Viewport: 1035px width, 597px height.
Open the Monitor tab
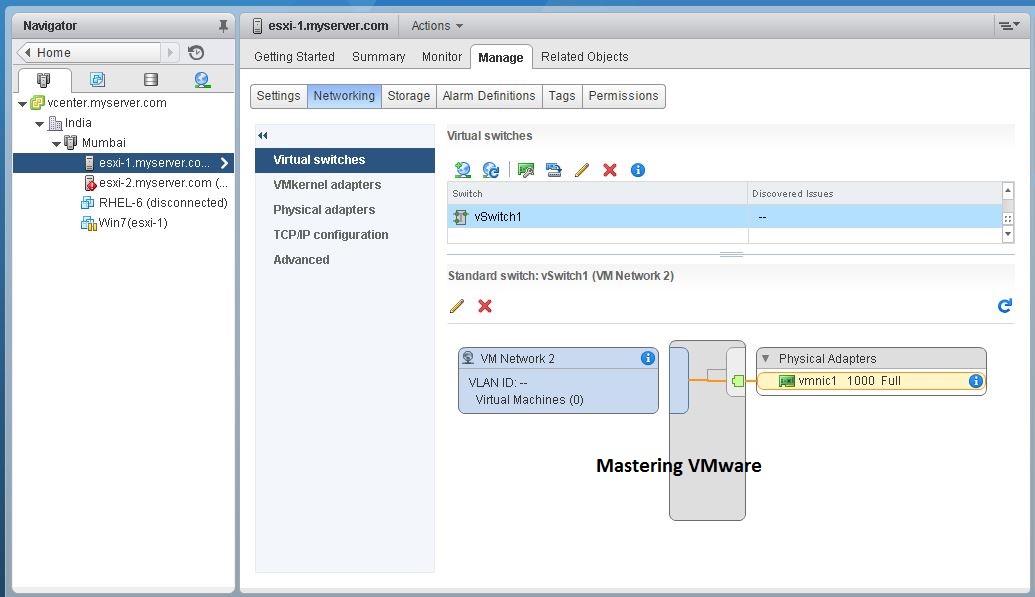click(x=442, y=57)
